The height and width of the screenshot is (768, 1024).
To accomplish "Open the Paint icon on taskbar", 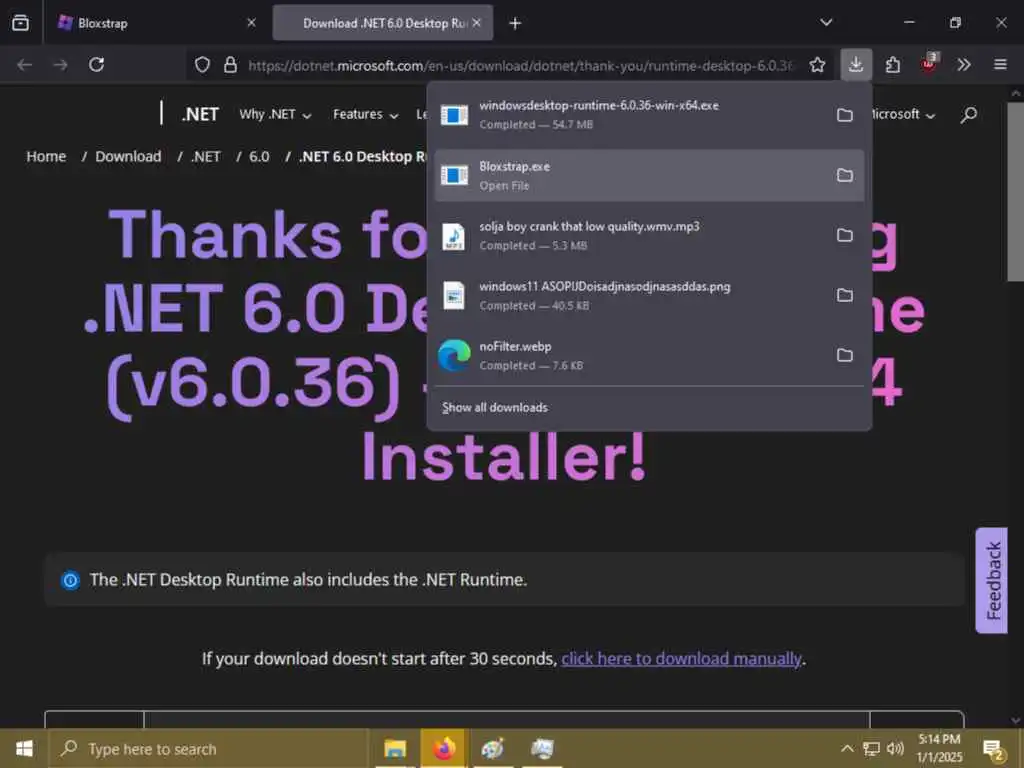I will click(492, 749).
